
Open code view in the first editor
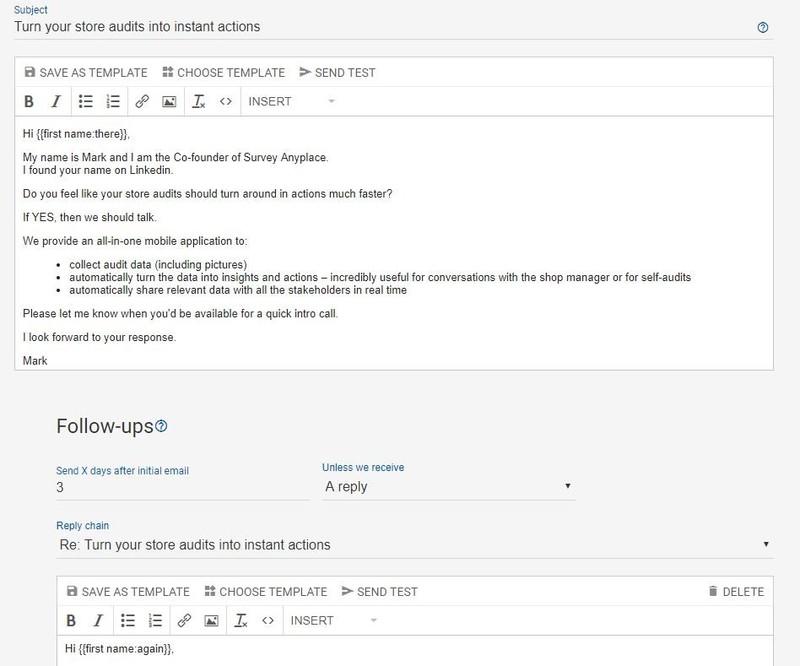225,101
